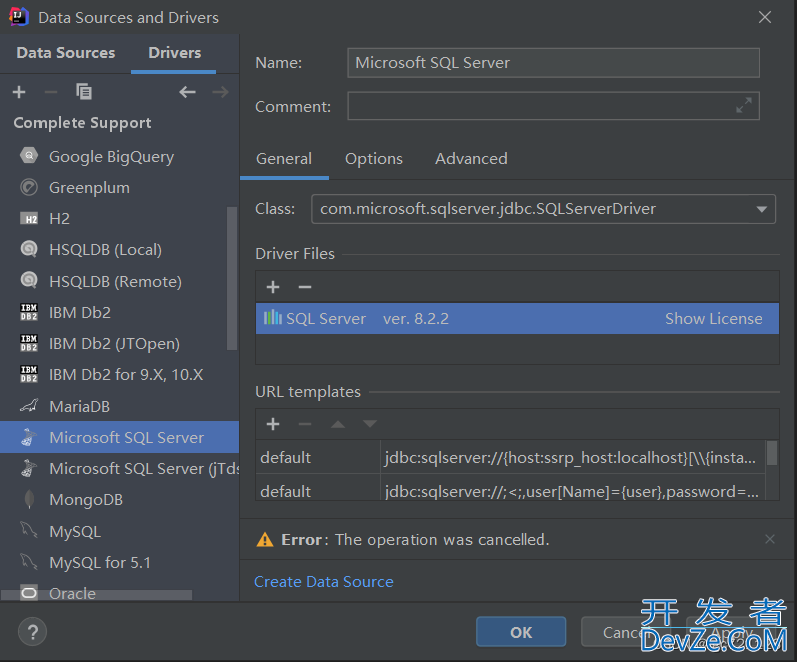Open the General tab
This screenshot has height=662, width=797.
(x=284, y=159)
